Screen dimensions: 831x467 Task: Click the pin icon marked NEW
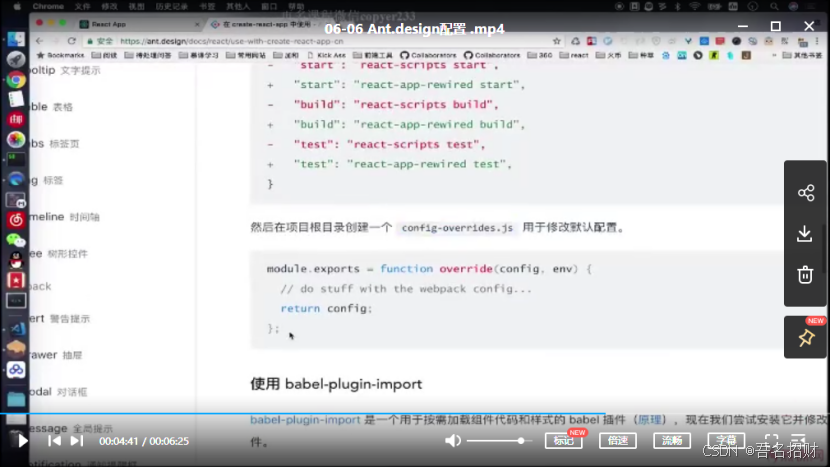click(x=806, y=338)
